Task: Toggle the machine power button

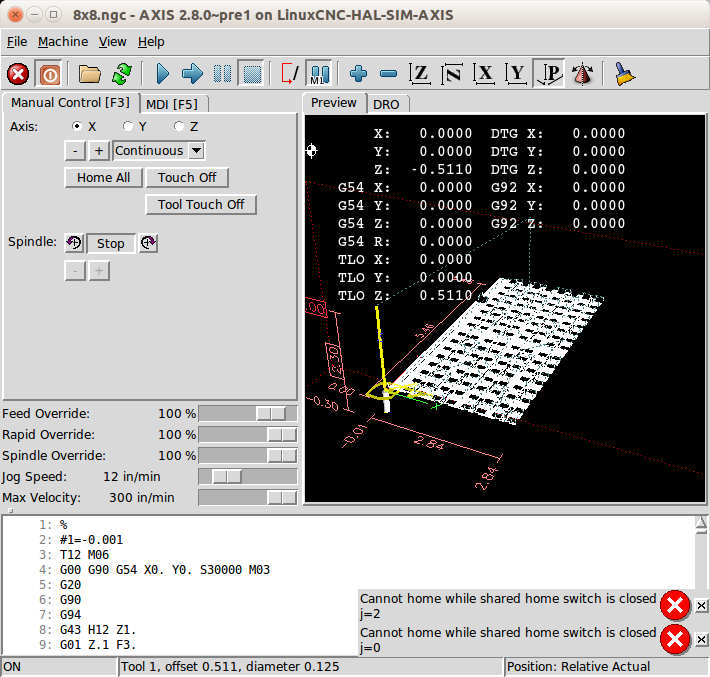Action: click(x=50, y=74)
